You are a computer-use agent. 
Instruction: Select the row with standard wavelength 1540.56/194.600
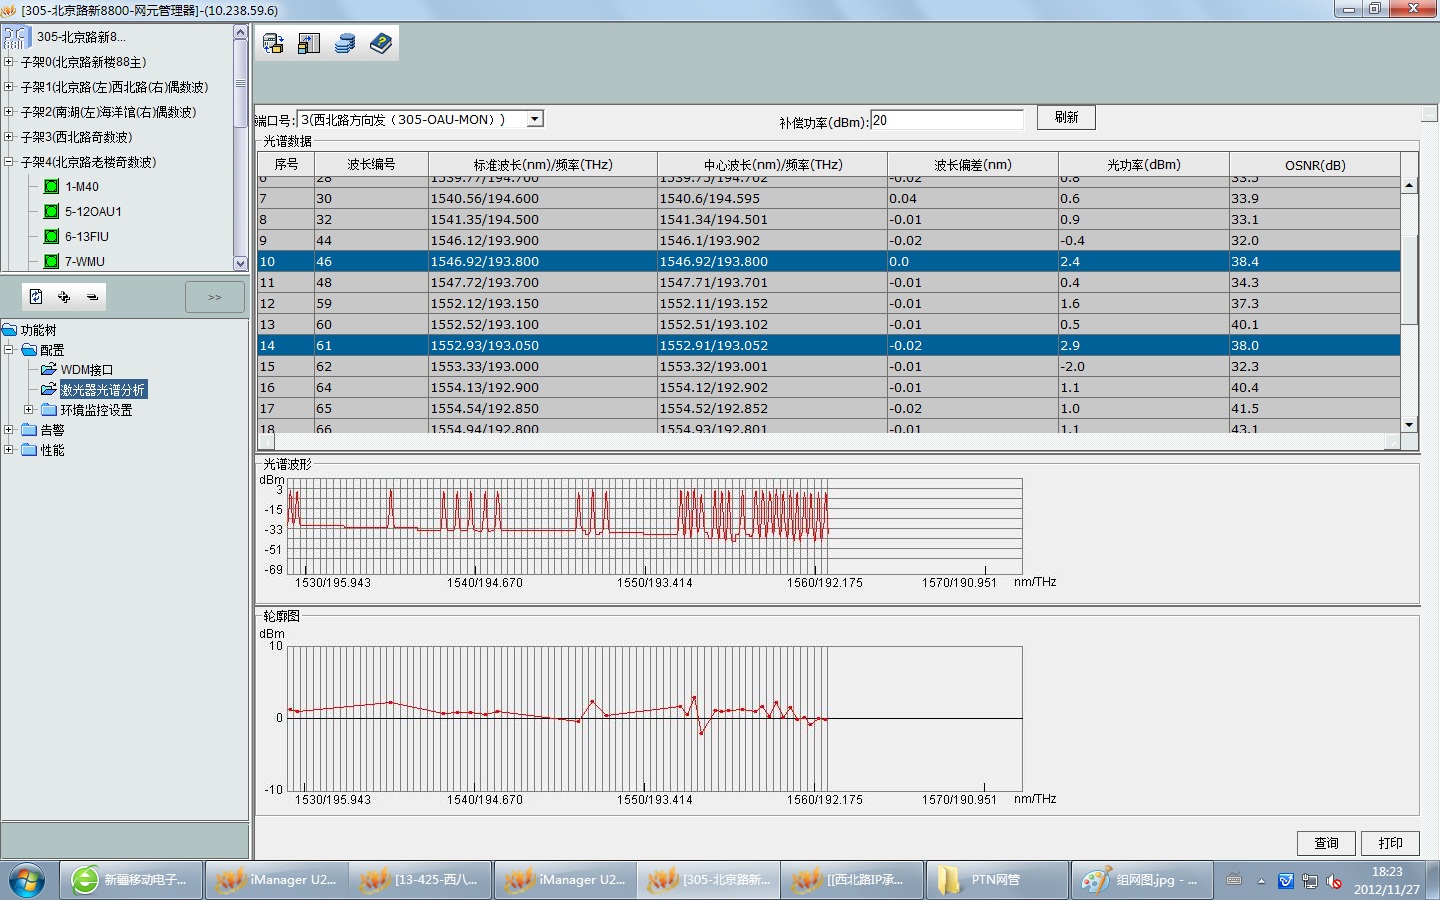point(829,198)
